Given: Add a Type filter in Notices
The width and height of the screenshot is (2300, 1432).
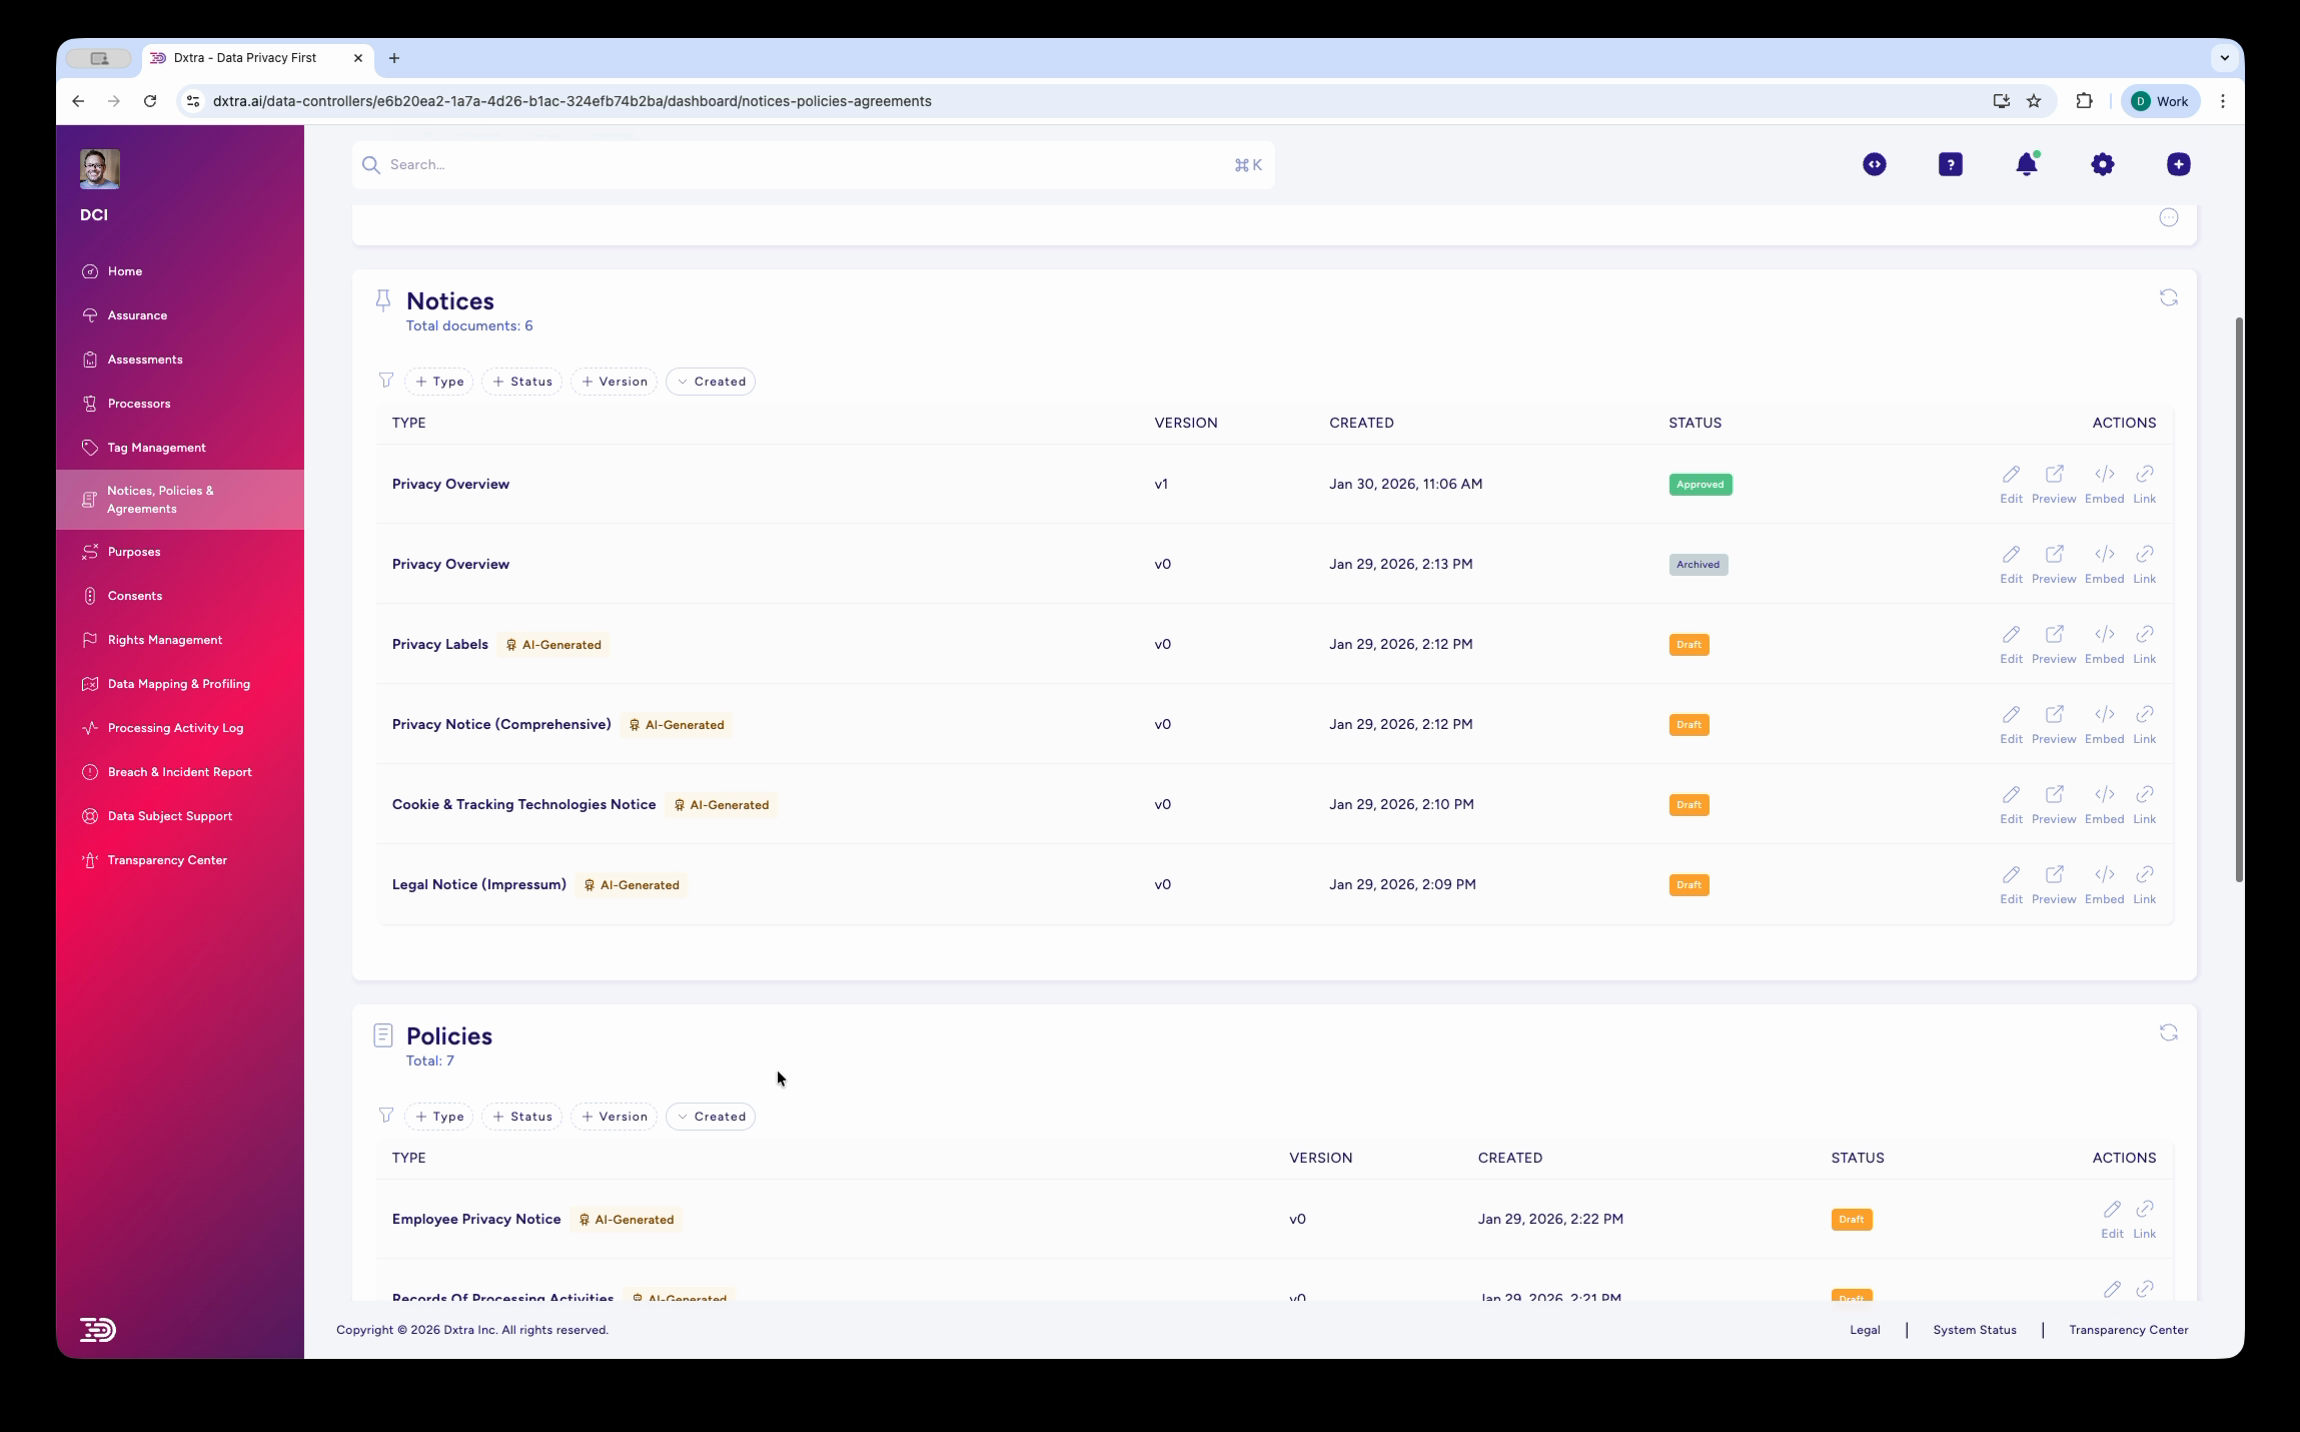Looking at the screenshot, I should coord(439,381).
